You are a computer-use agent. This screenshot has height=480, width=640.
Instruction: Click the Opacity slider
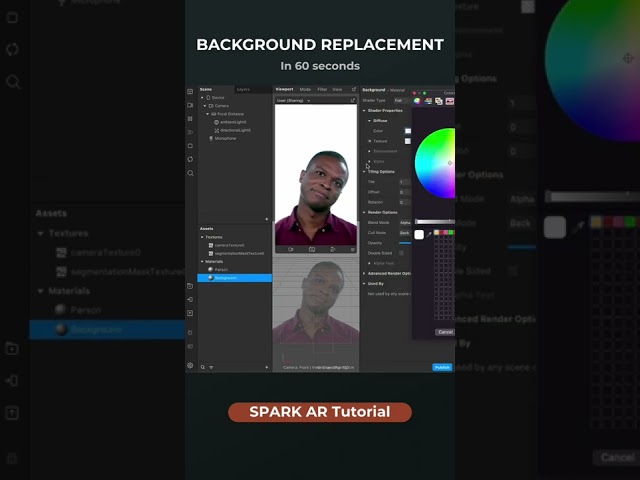click(x=405, y=243)
